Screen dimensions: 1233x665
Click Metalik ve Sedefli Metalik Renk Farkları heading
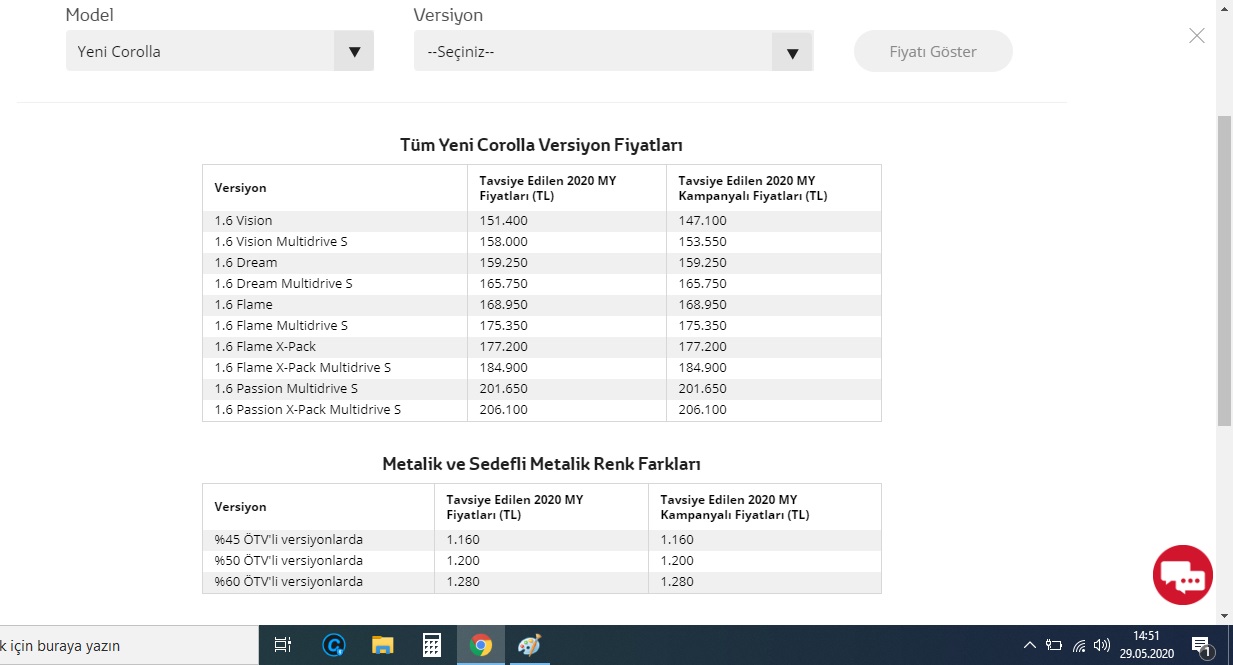pyautogui.click(x=541, y=464)
